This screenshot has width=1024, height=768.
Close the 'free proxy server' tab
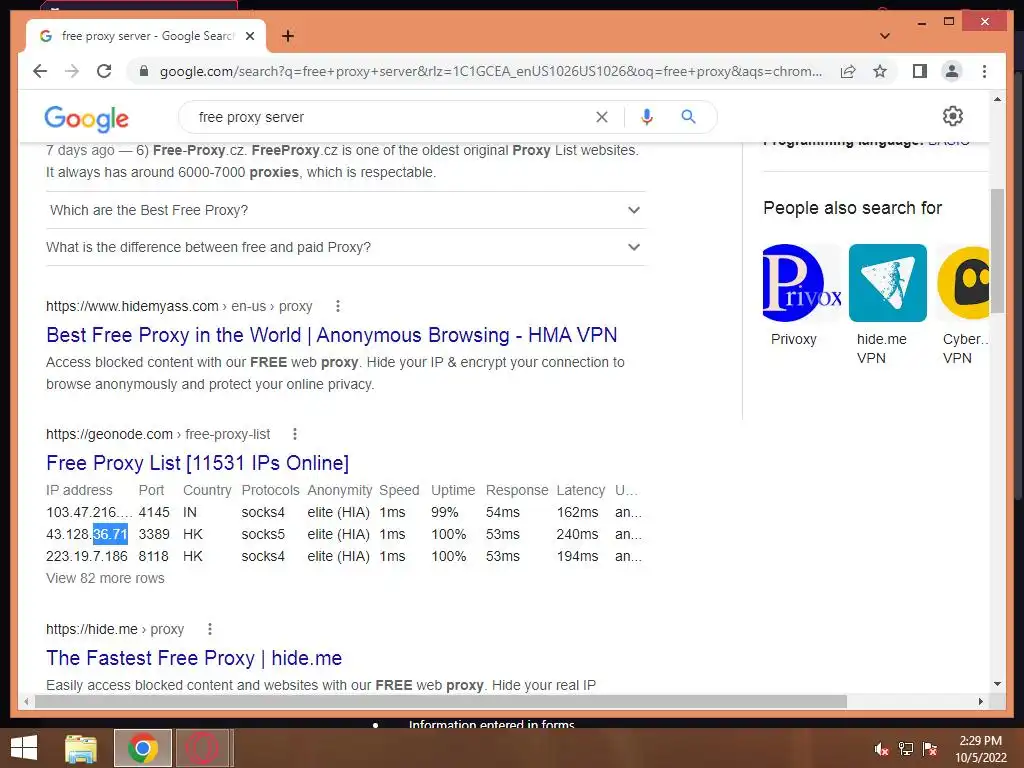(x=249, y=36)
